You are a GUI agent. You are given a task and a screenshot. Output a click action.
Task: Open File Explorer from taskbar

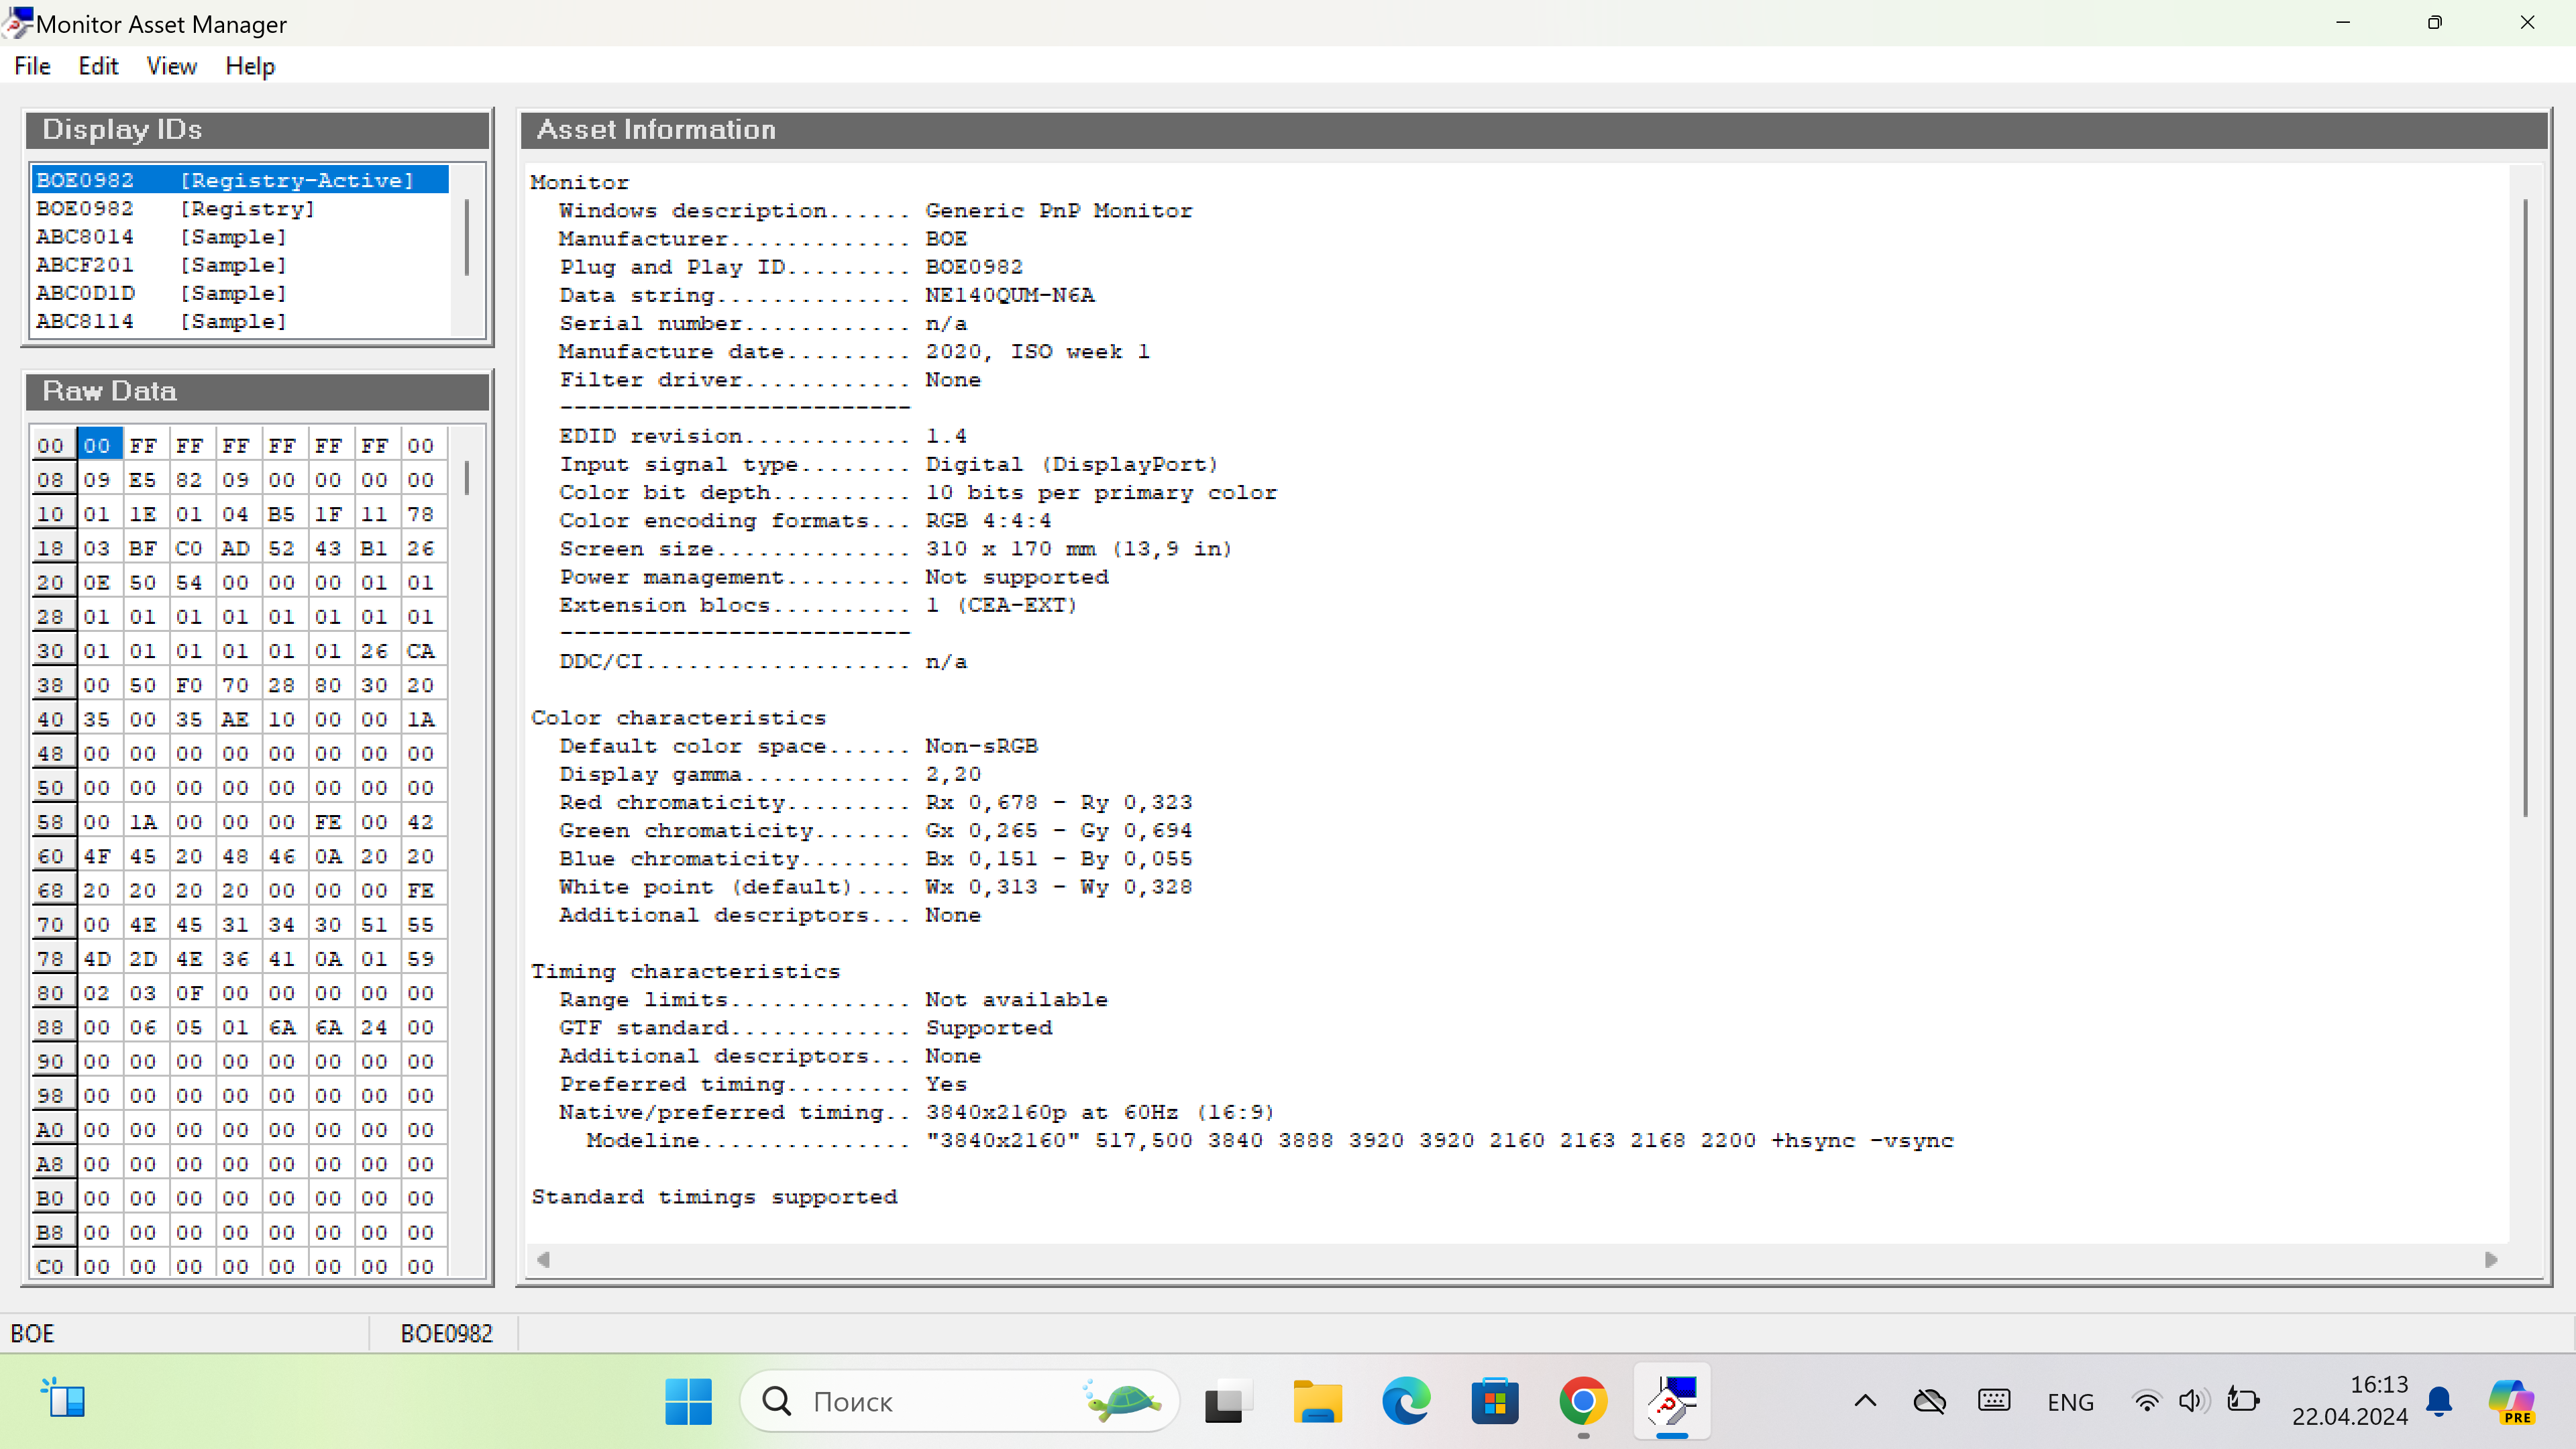1317,1401
